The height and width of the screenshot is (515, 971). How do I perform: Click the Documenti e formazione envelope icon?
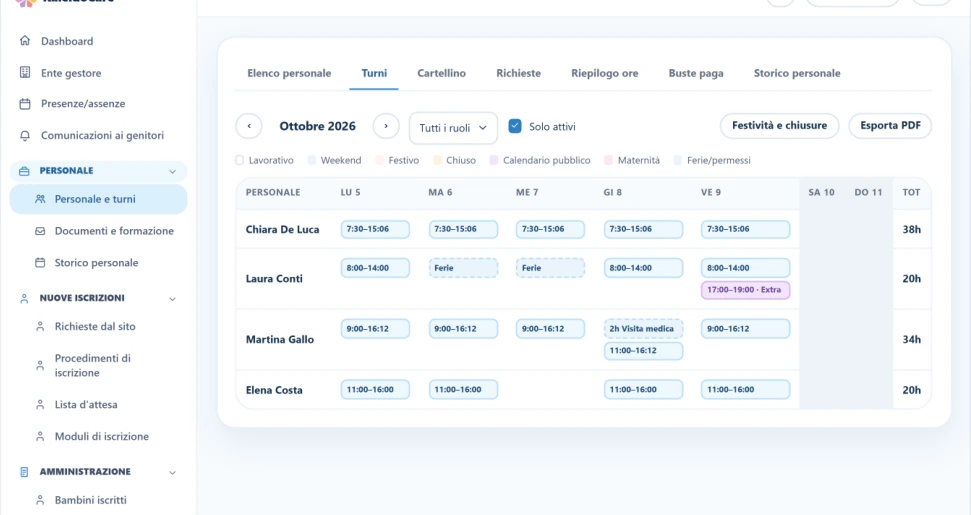coord(40,231)
